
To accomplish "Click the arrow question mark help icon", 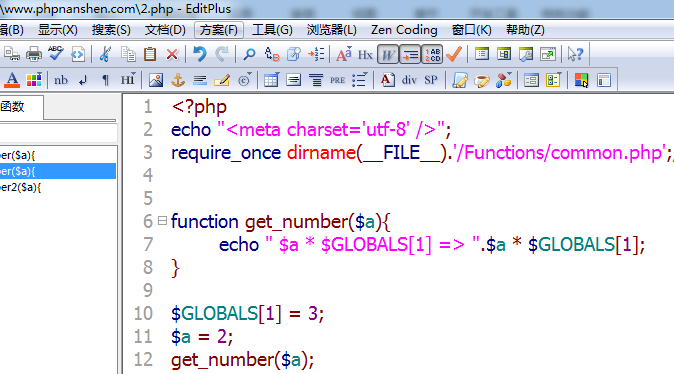I will pyautogui.click(x=575, y=54).
